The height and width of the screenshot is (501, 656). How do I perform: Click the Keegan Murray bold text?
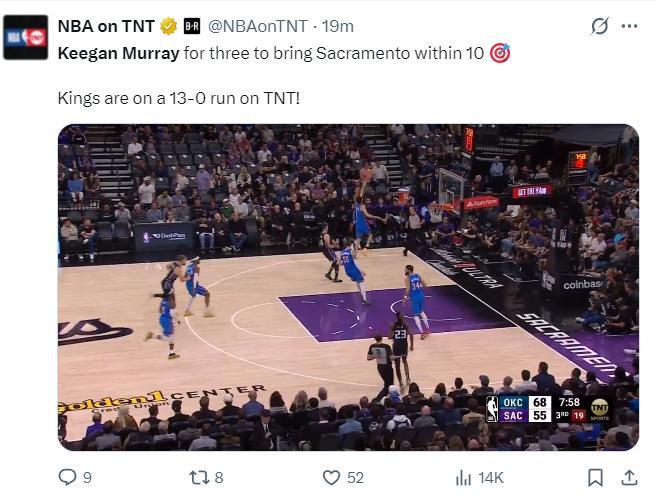(118, 54)
